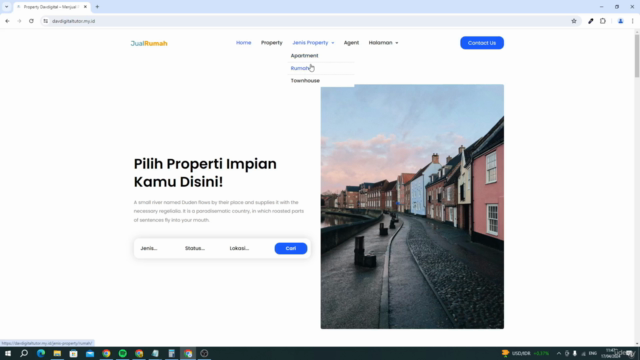640x360 pixels.
Task: Switch ENG input language indicator
Action: 593,353
